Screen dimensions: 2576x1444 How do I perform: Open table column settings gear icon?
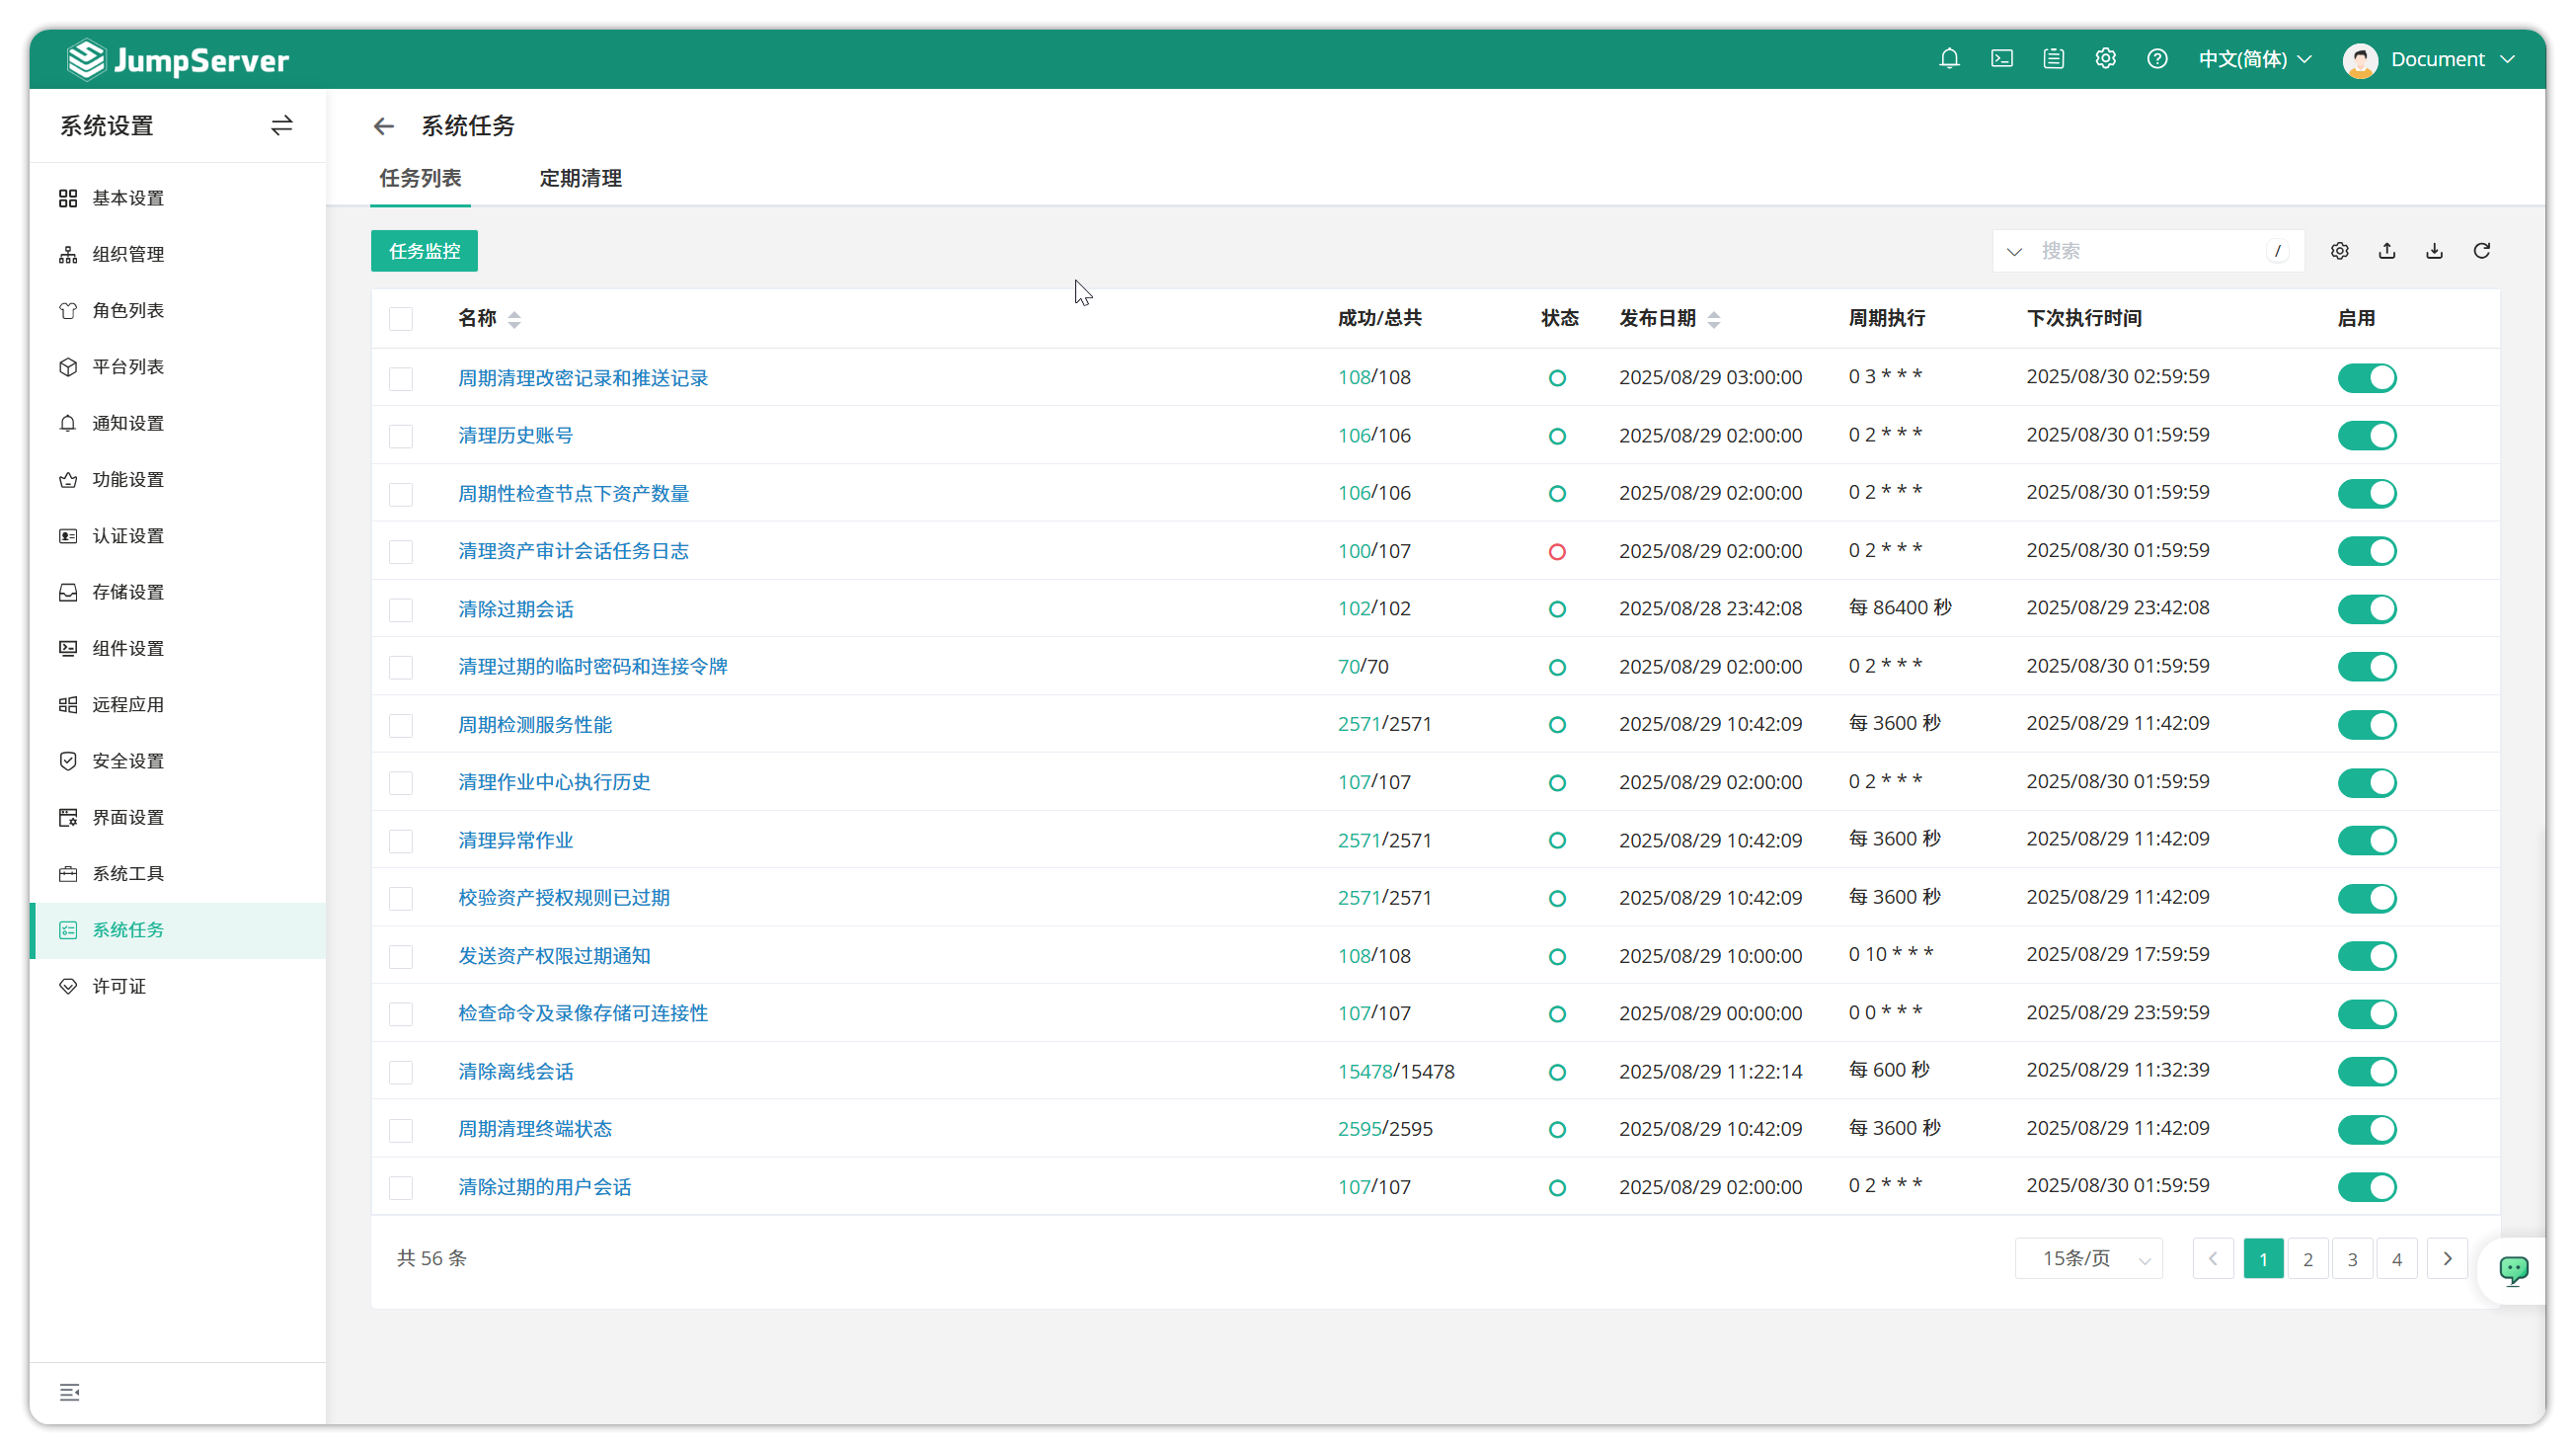pyautogui.click(x=2340, y=251)
